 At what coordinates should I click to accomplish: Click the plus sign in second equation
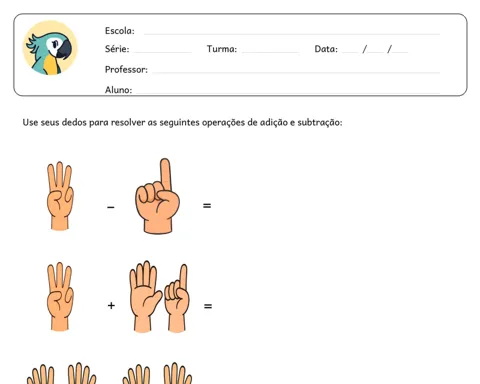111,305
